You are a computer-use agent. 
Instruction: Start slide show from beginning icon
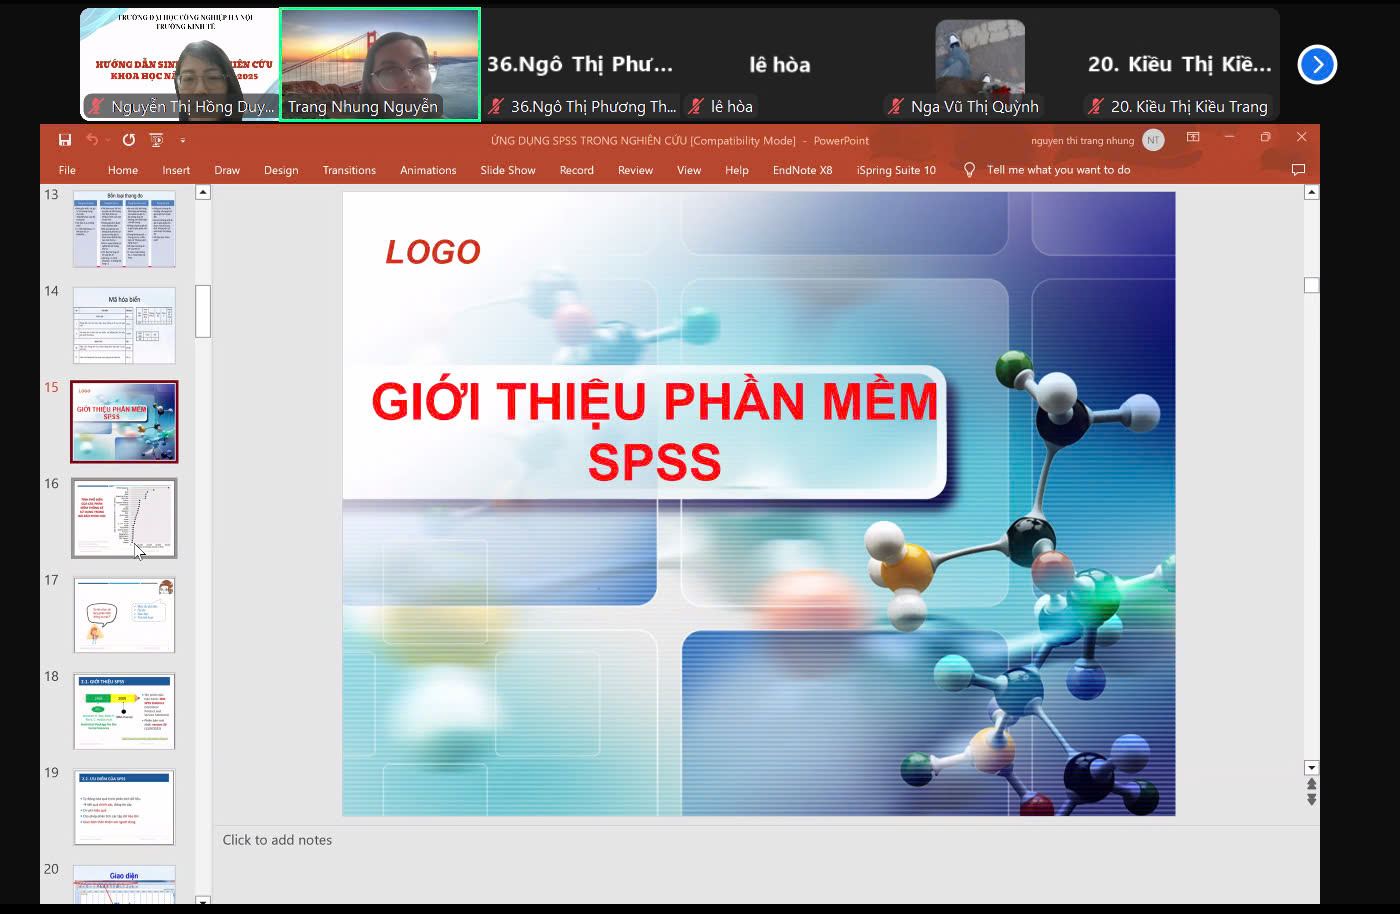point(157,140)
